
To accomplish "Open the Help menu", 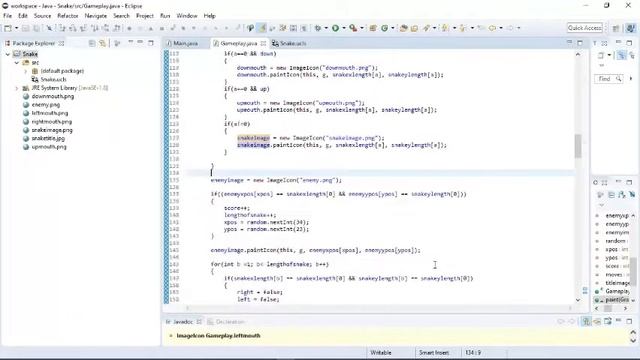I will coord(209,16).
